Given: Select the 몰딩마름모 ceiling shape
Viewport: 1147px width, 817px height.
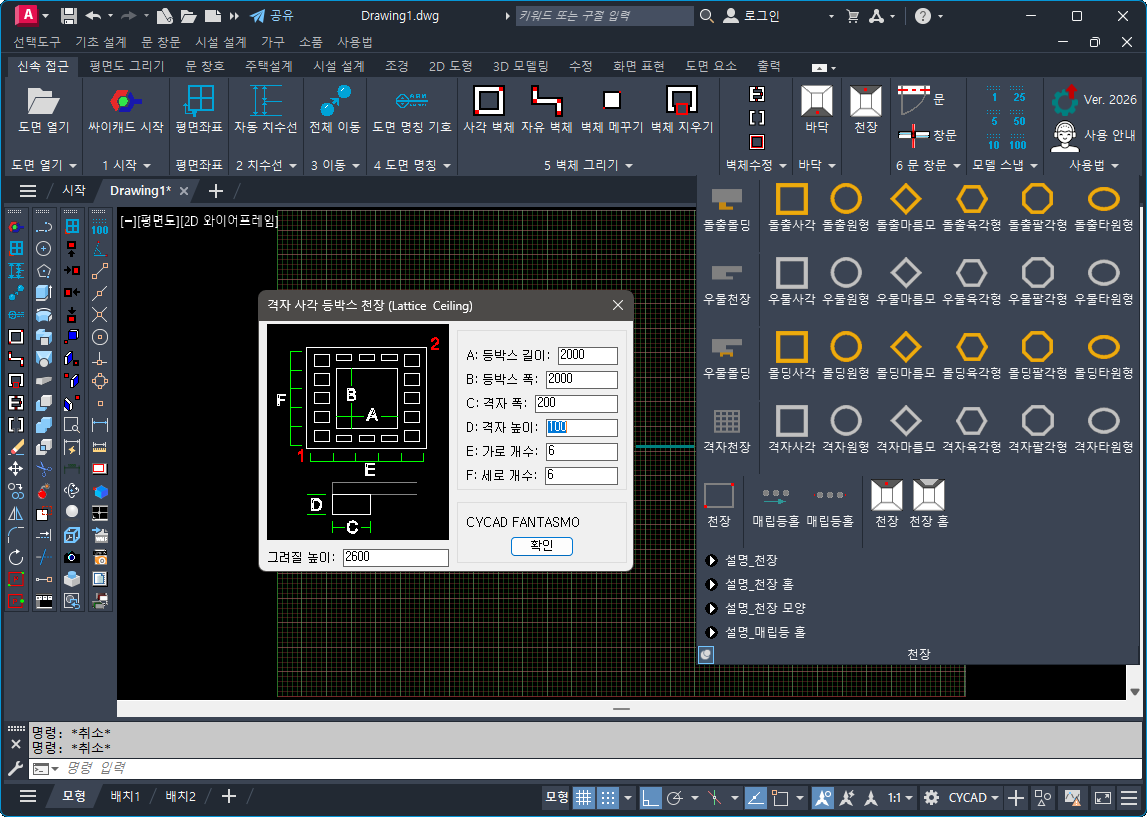Looking at the screenshot, I should (x=906, y=346).
